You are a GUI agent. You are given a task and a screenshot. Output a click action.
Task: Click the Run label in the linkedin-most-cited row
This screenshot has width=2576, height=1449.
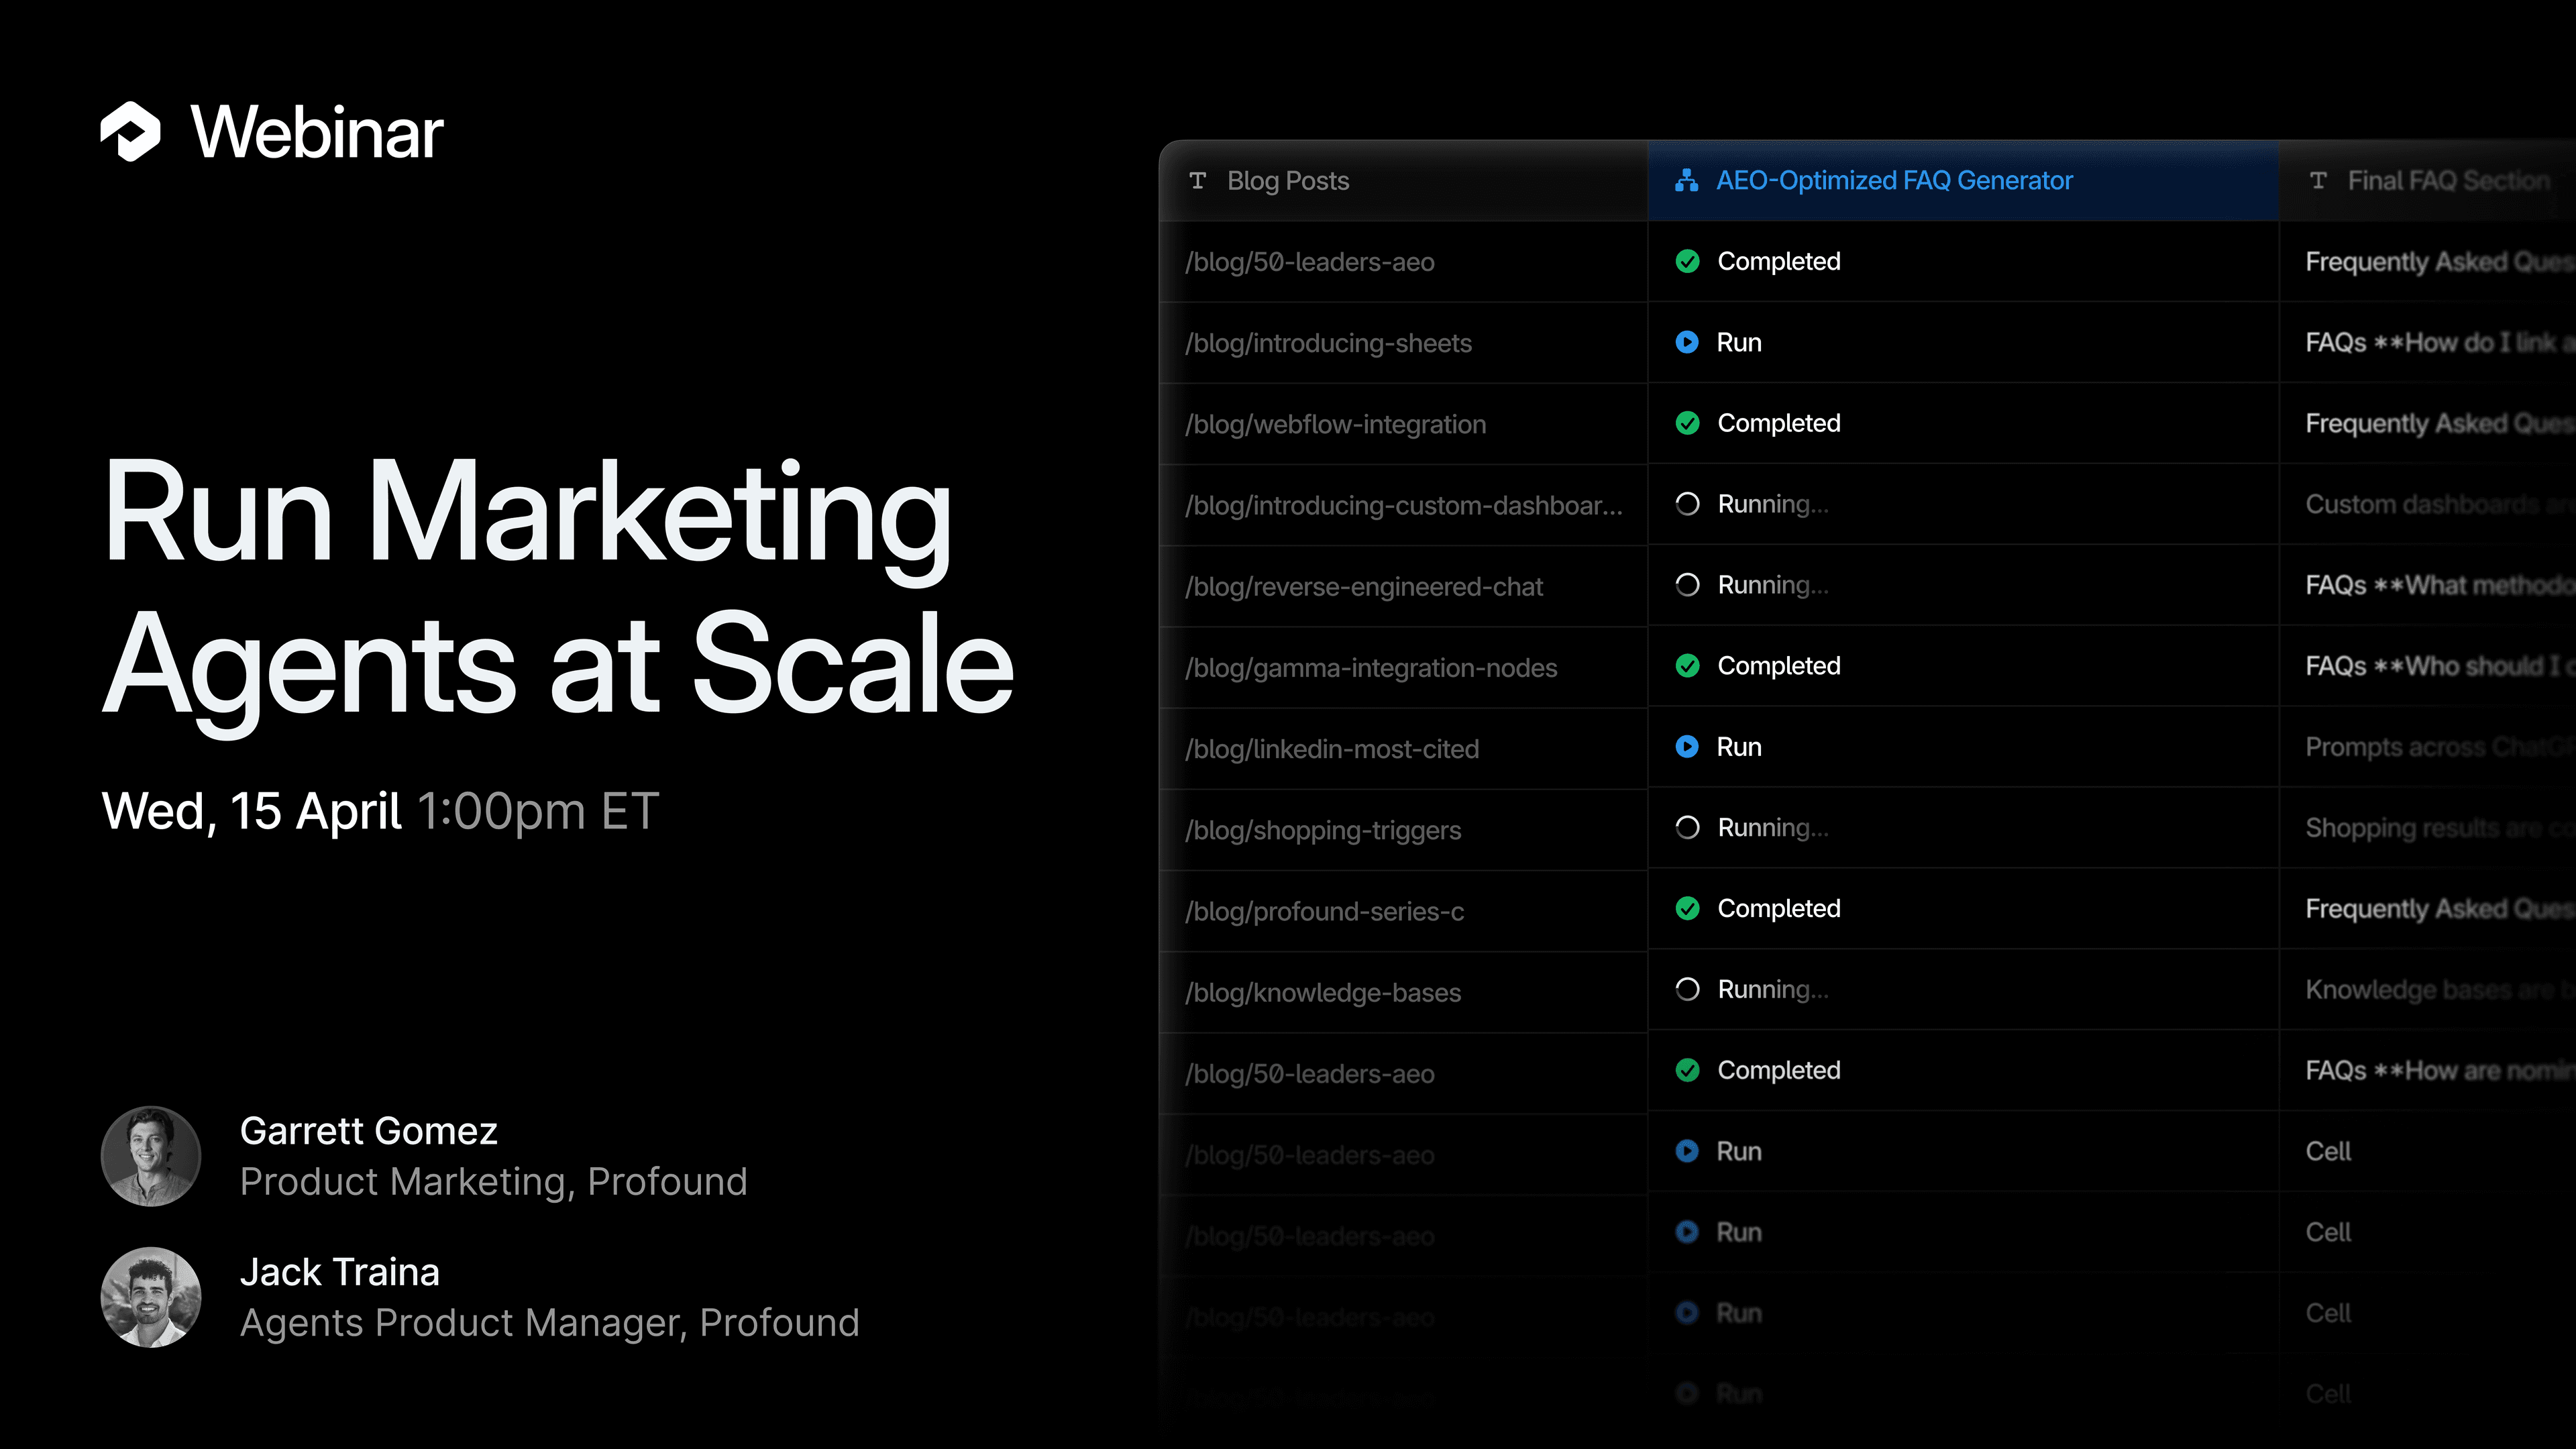click(x=1739, y=747)
